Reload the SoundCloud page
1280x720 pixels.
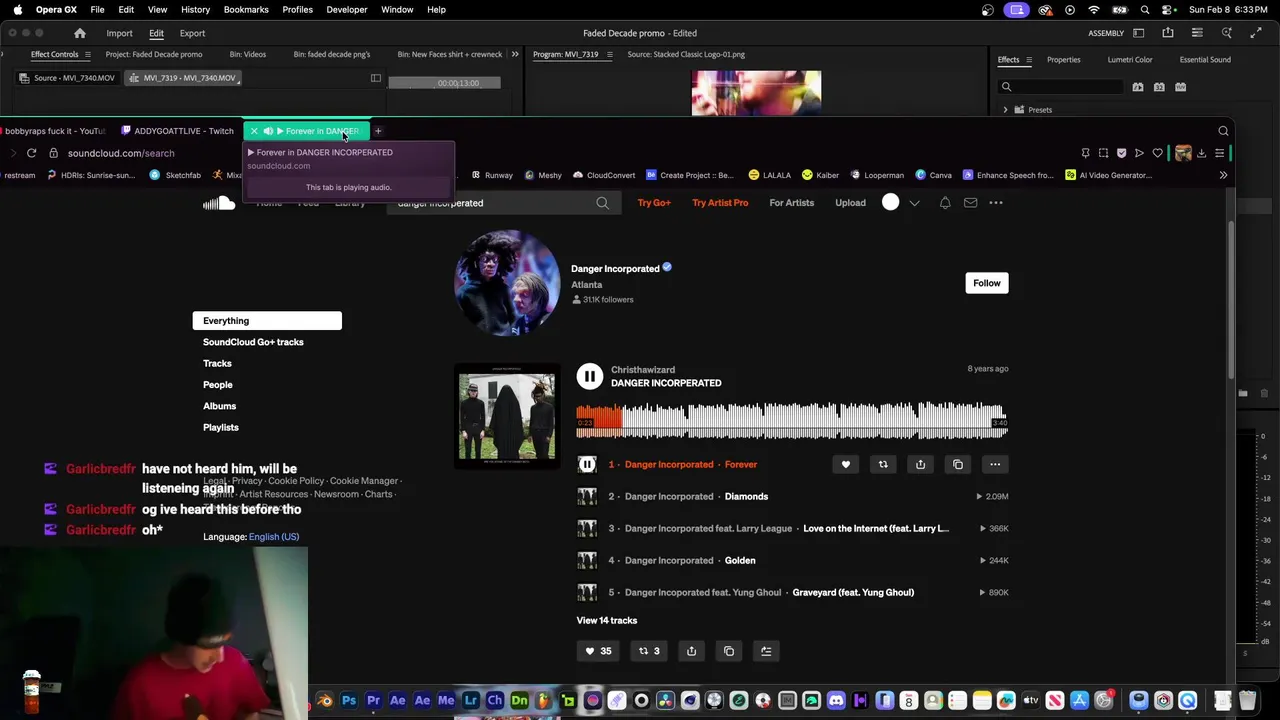pos(32,153)
